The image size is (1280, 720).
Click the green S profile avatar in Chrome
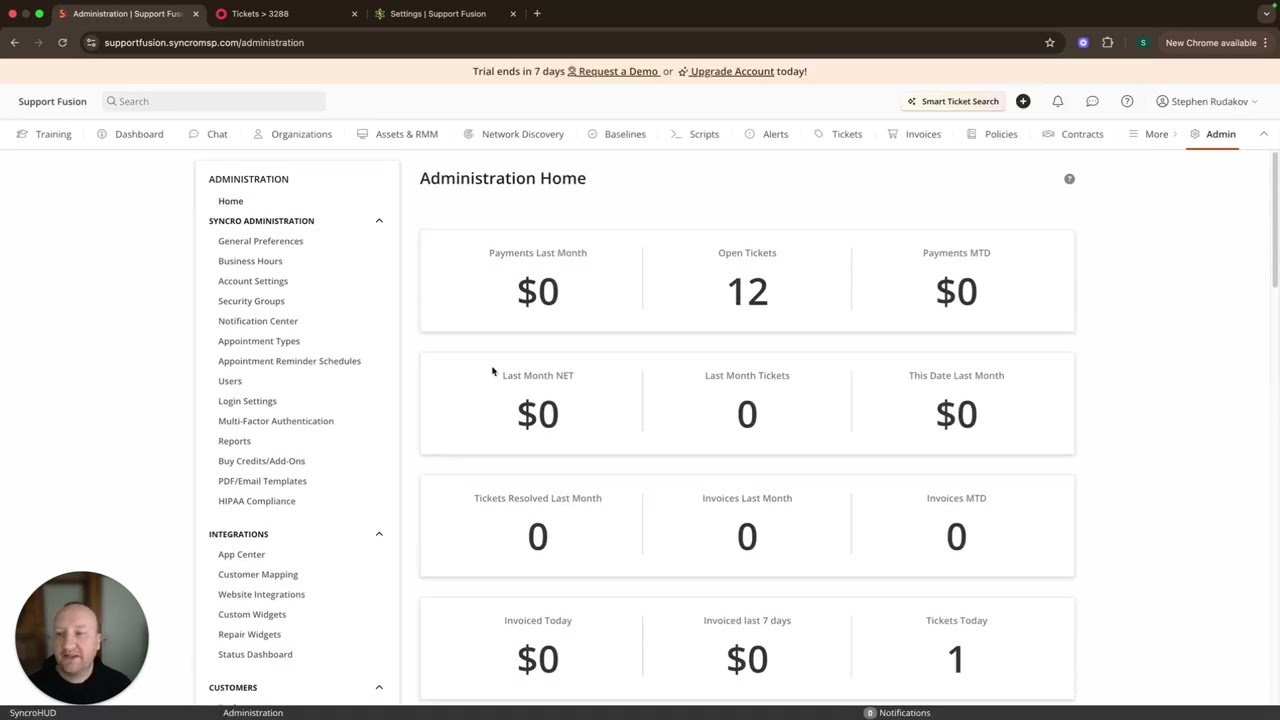pyautogui.click(x=1143, y=43)
